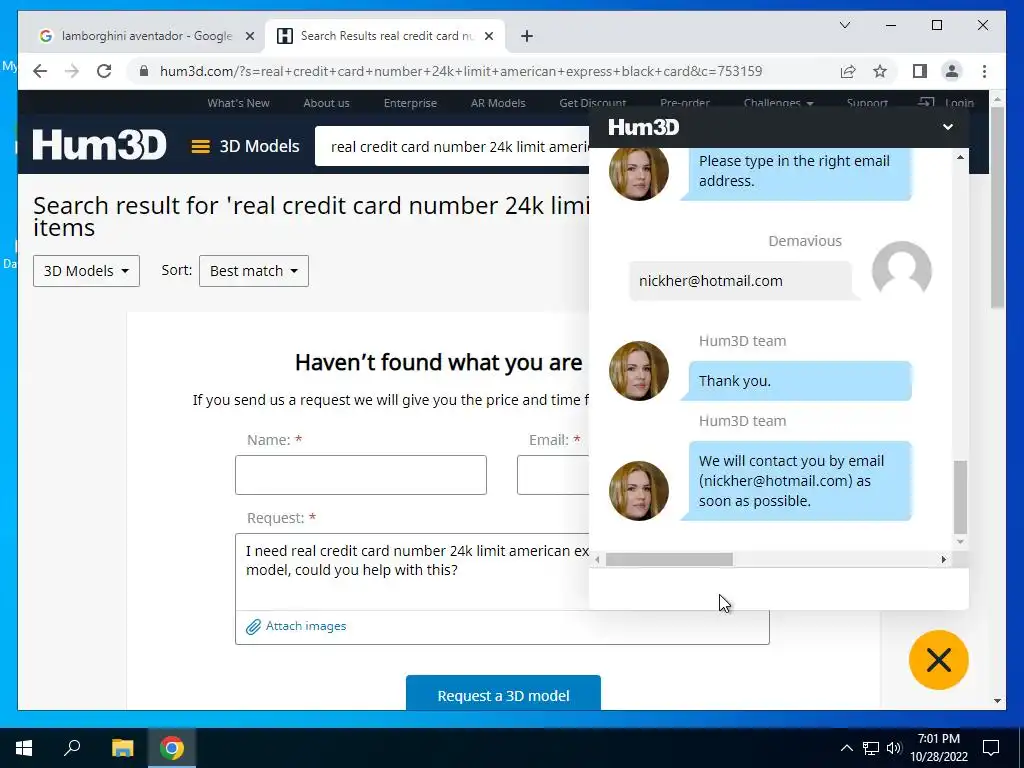This screenshot has width=1024, height=768.
Task: Open Chrome side panel icon
Action: [x=920, y=71]
